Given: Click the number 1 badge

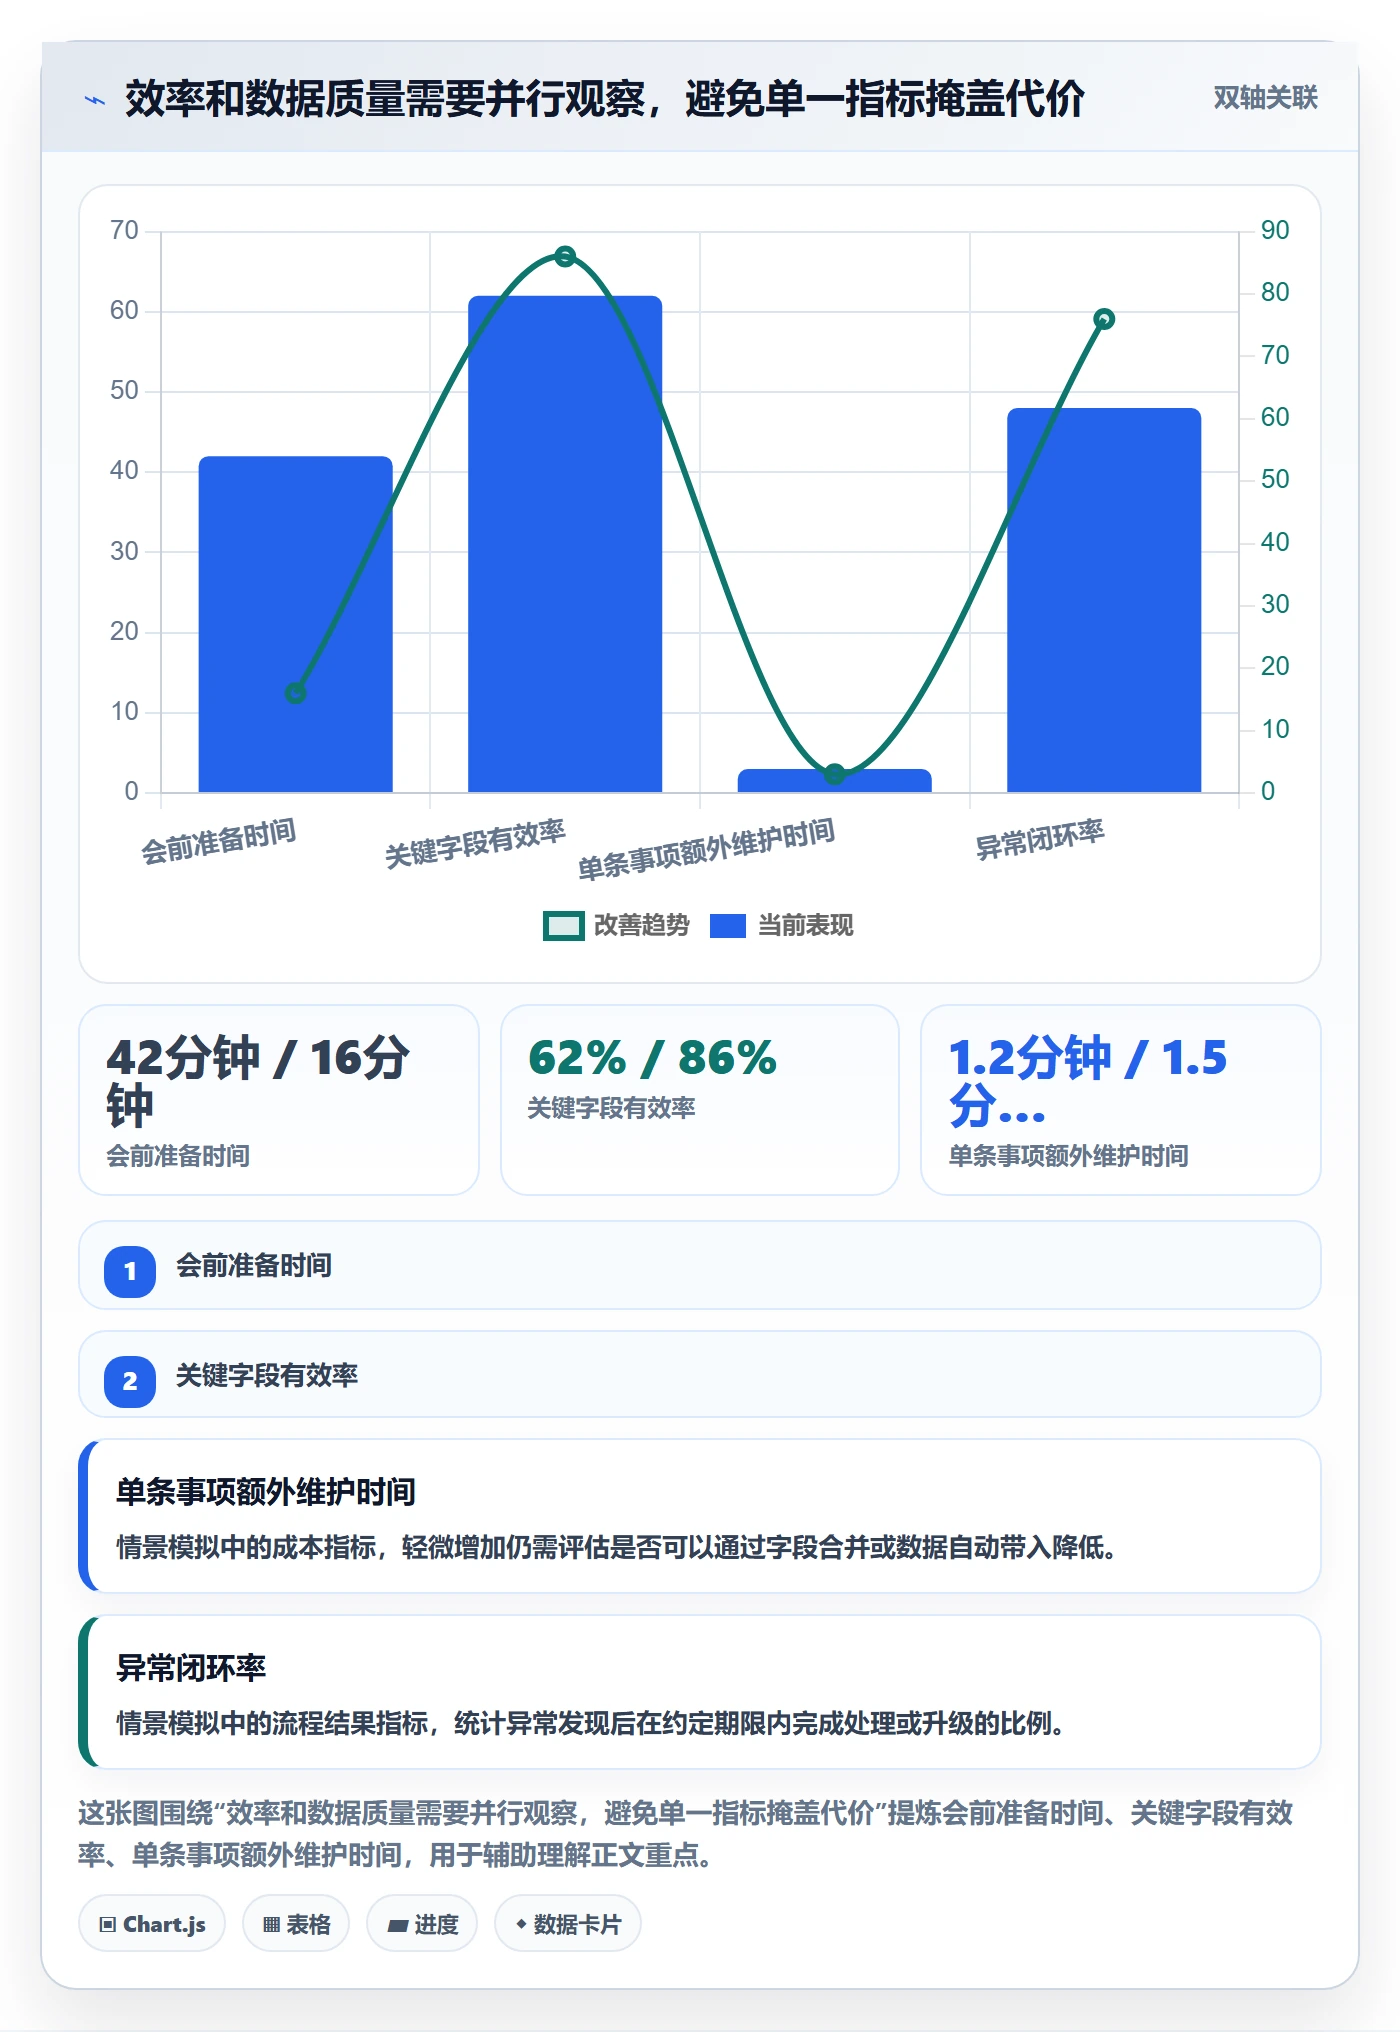Looking at the screenshot, I should coord(130,1272).
